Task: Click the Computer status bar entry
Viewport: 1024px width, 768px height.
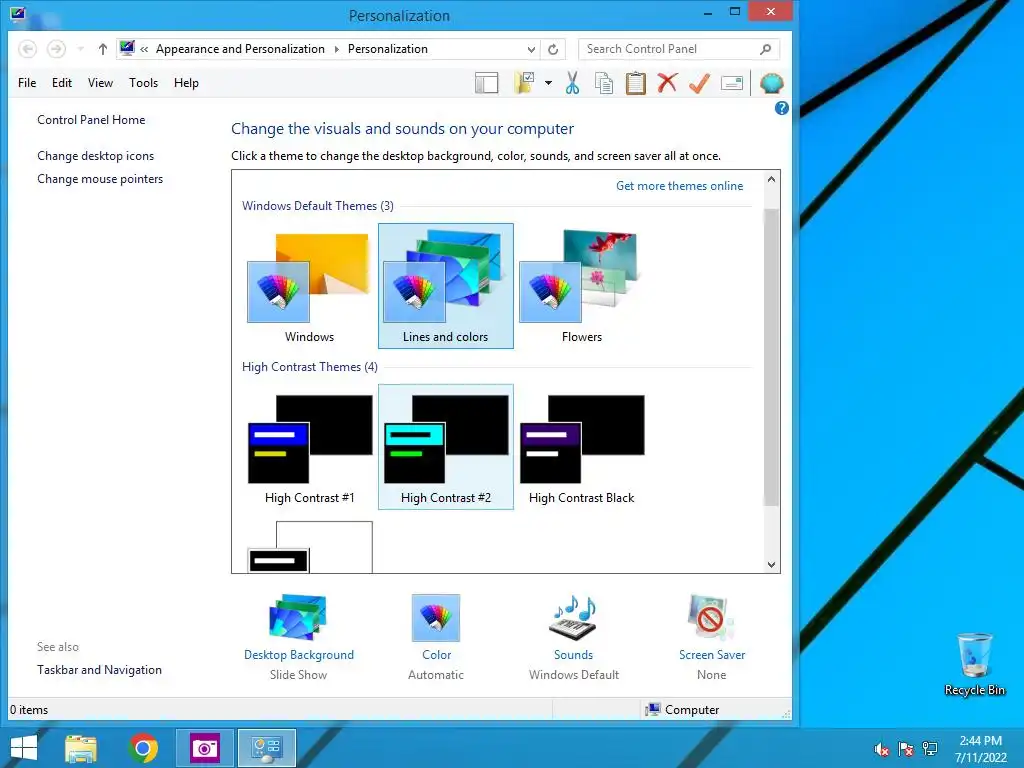Action: click(682, 710)
